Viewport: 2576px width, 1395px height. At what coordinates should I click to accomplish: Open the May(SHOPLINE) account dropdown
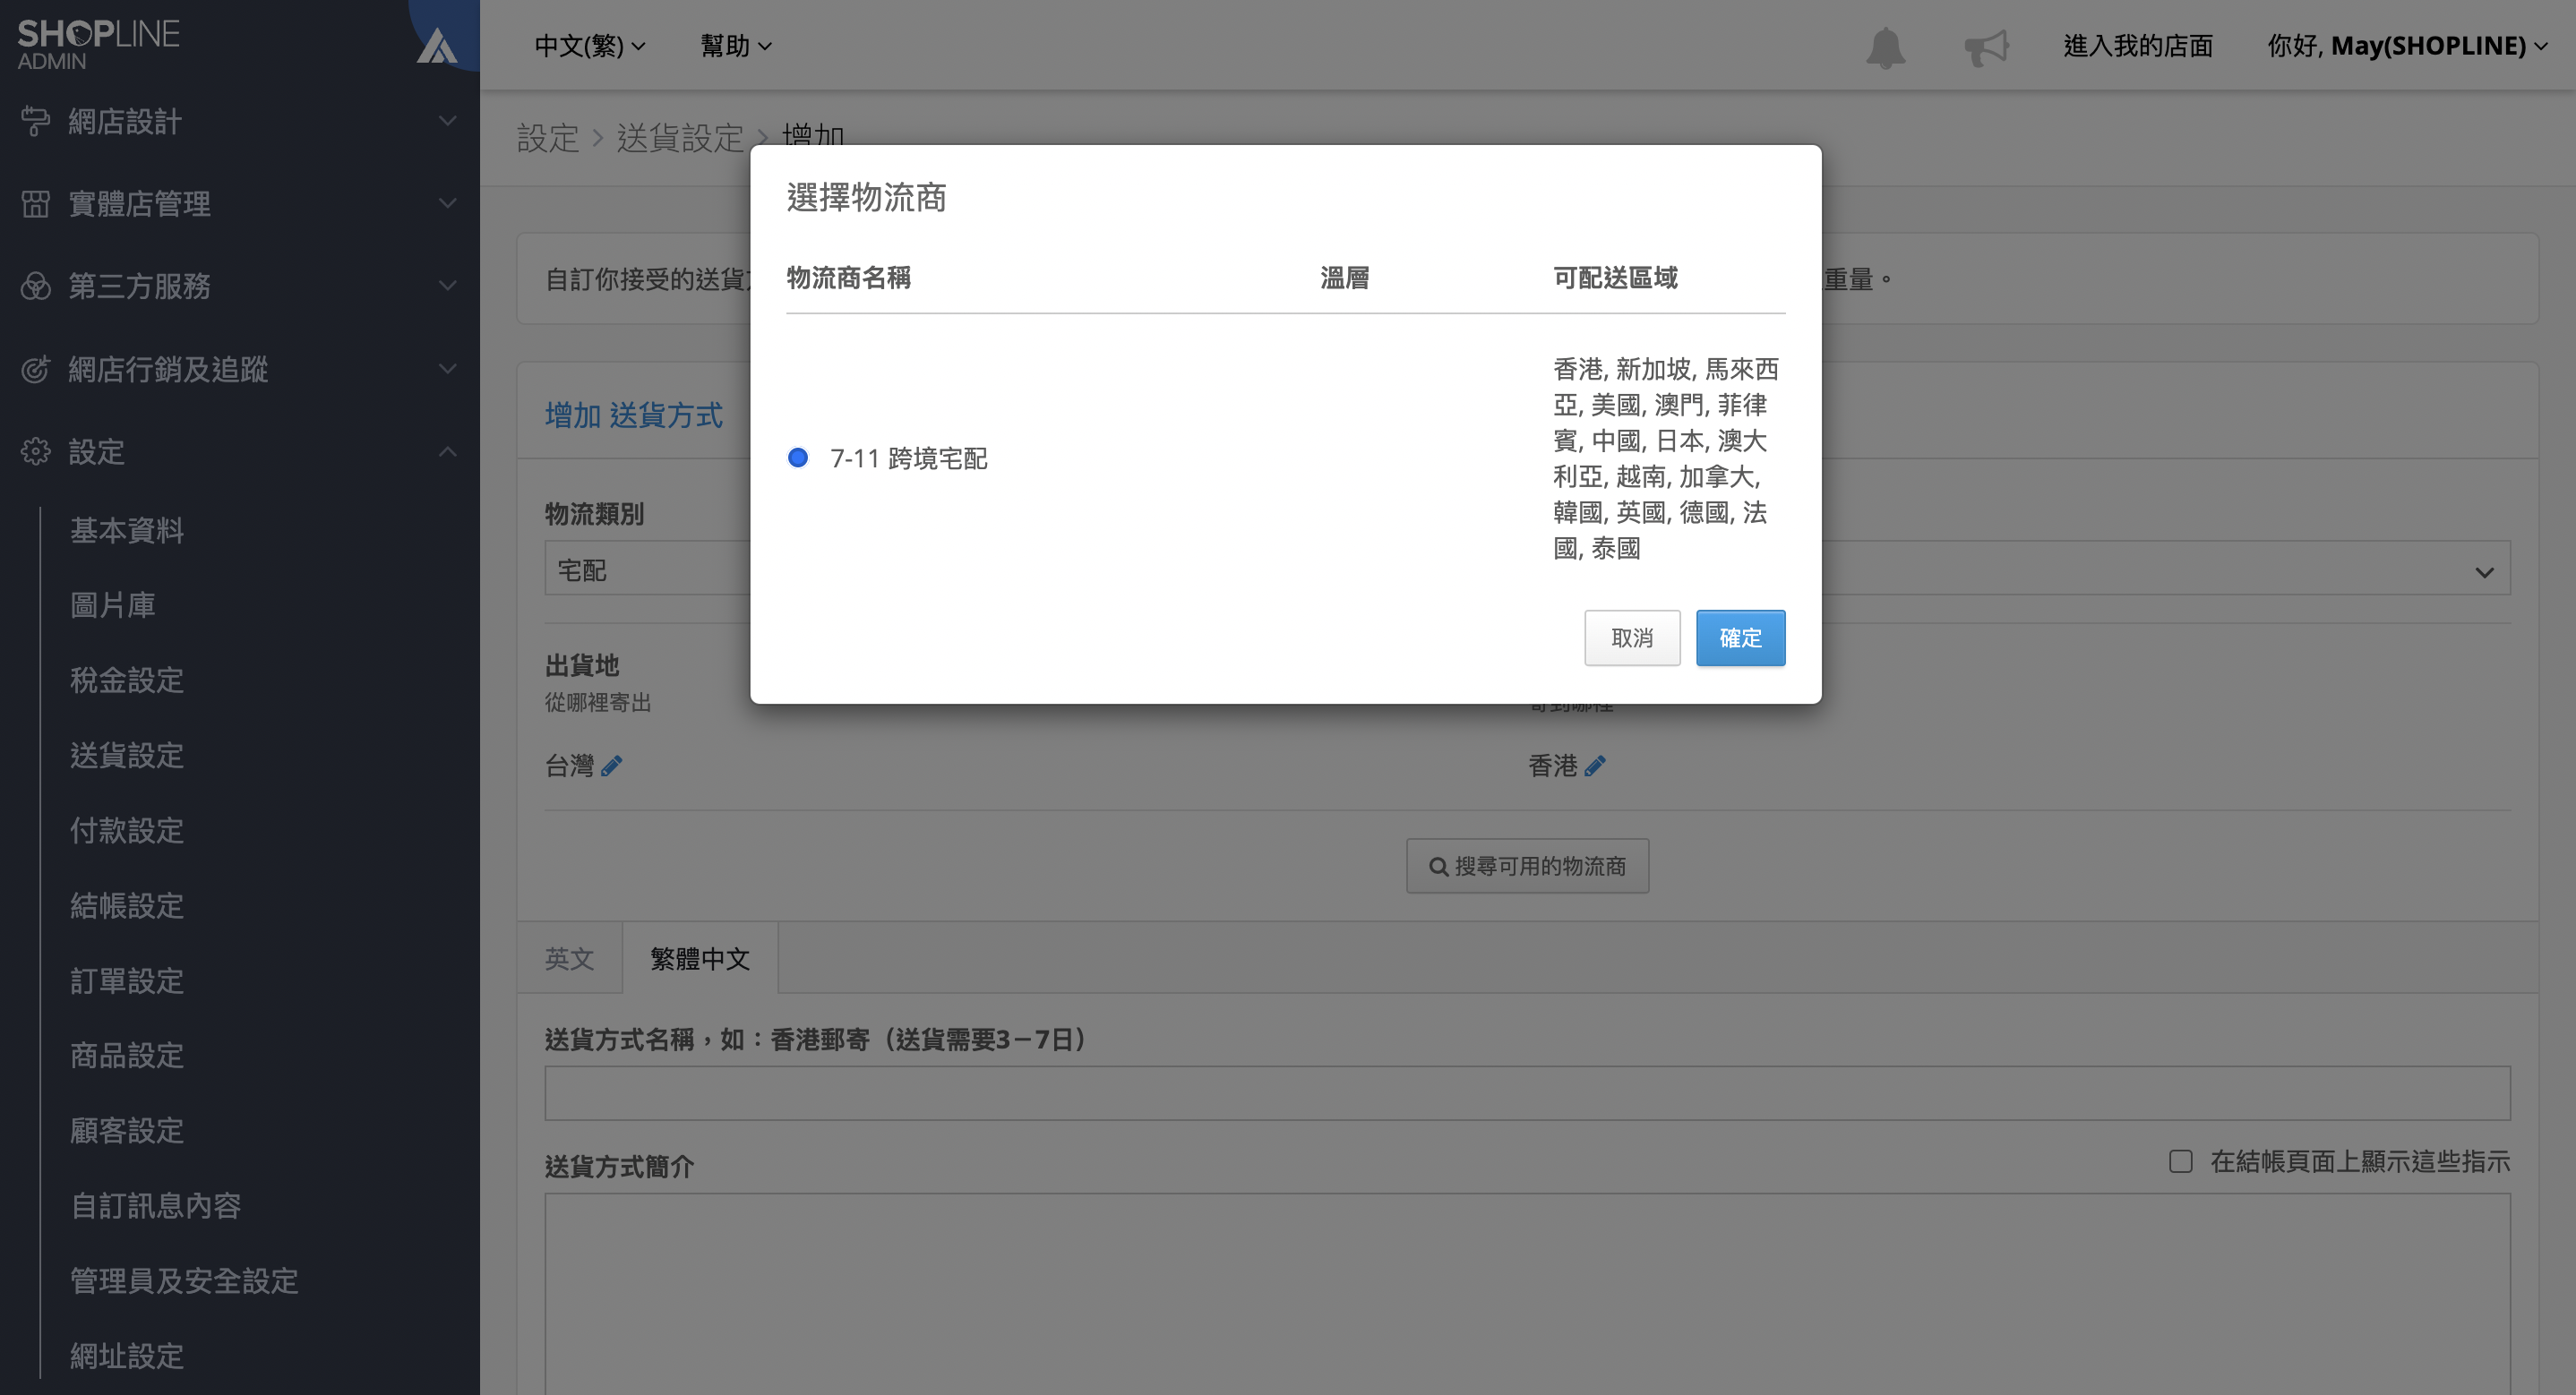click(x=2407, y=46)
